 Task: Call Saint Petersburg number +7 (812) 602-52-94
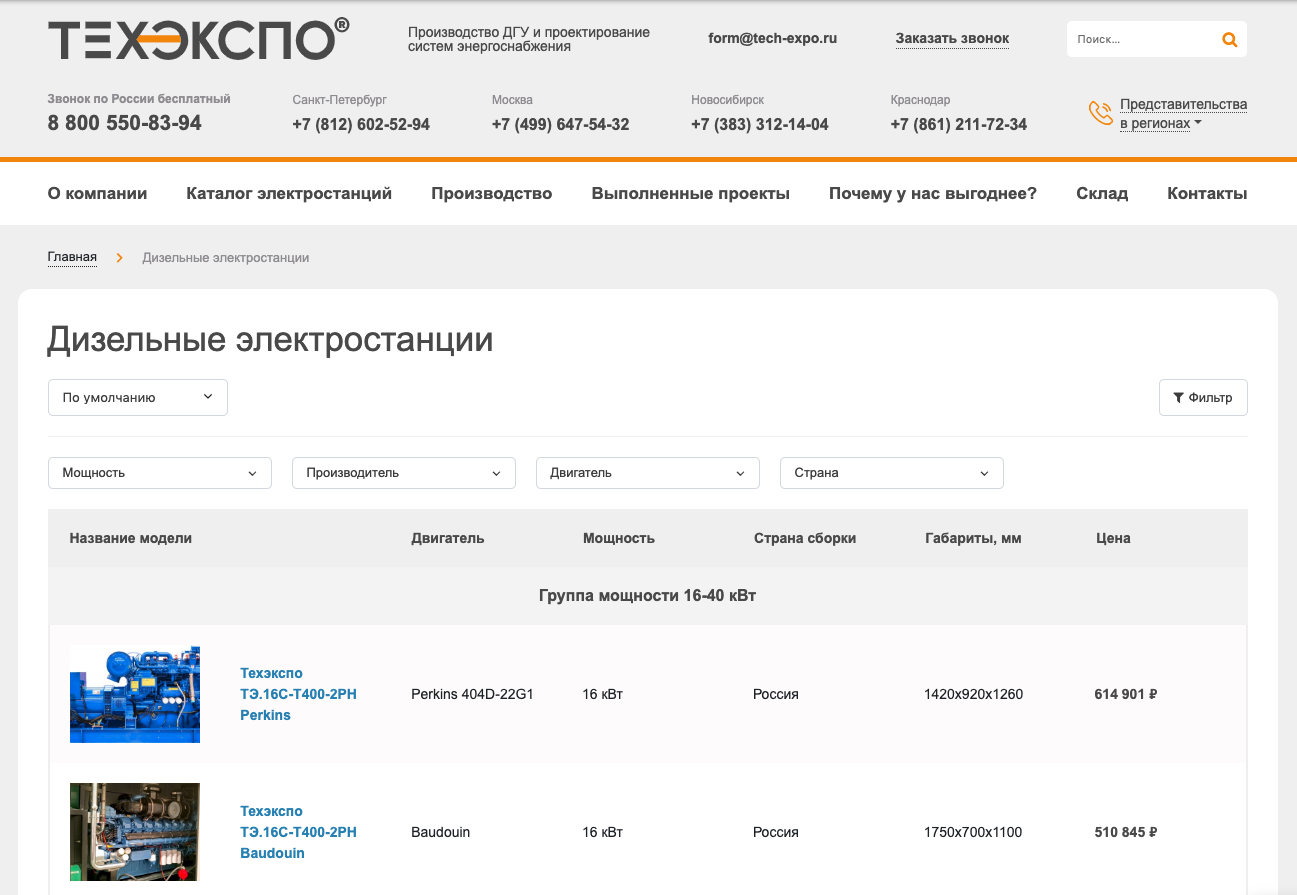click(361, 125)
